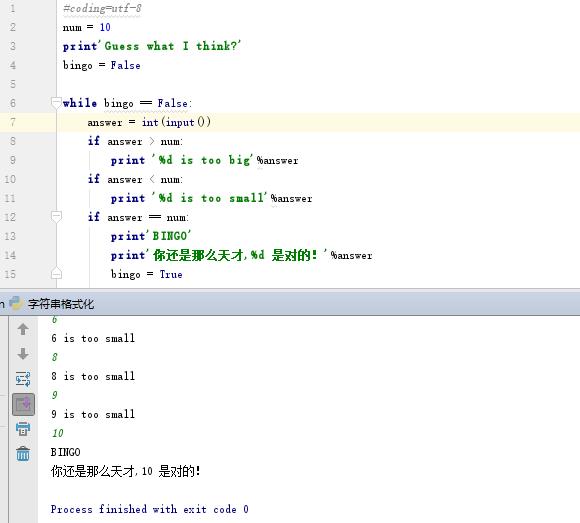Collapse the while loop fold marker
This screenshot has height=523, width=580.
pos(56,102)
